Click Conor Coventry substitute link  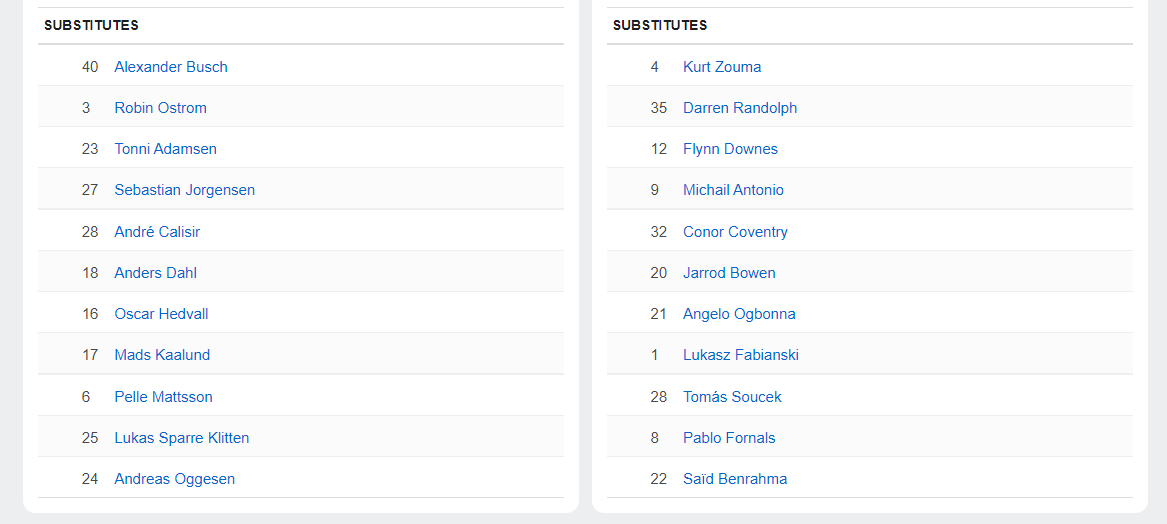(x=735, y=232)
